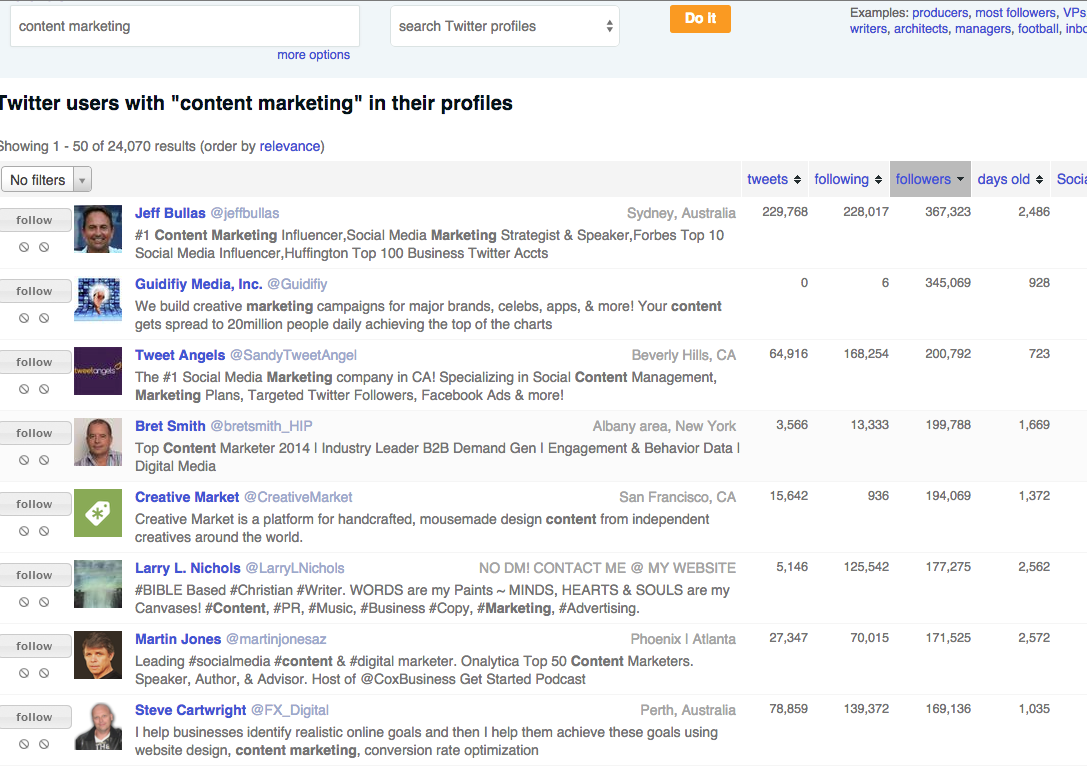The image size is (1087, 772).
Task: Sort results by the tweets column
Action: [x=774, y=179]
